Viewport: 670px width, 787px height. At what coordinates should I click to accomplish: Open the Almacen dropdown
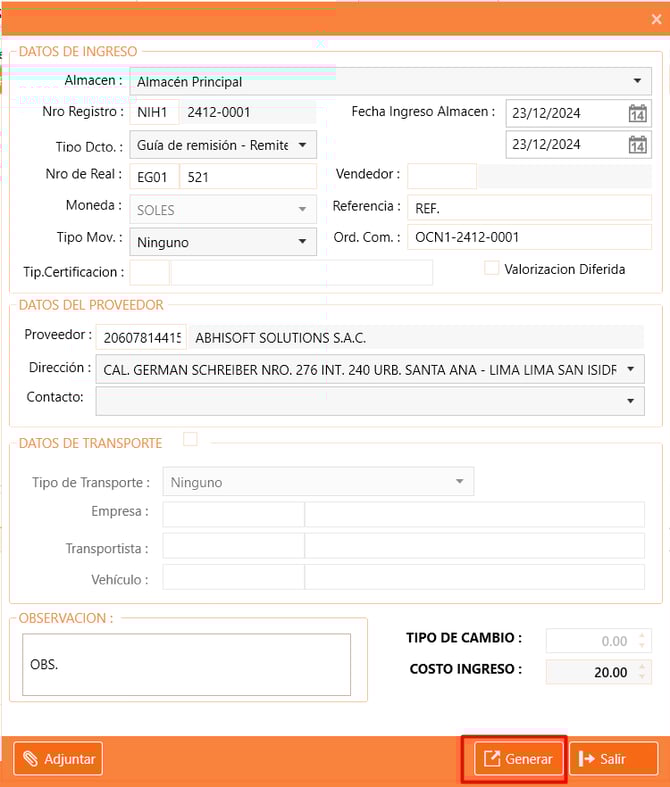coord(390,81)
